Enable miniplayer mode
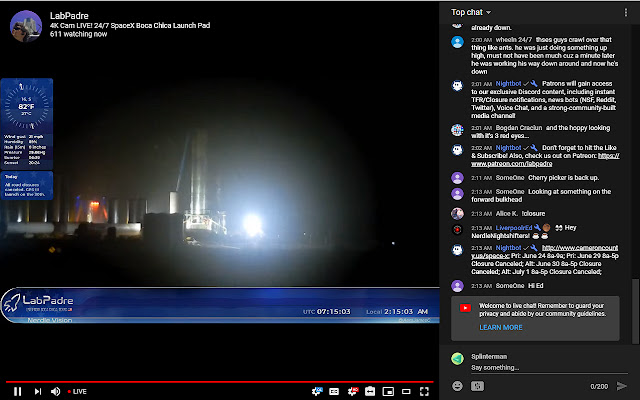 388,391
